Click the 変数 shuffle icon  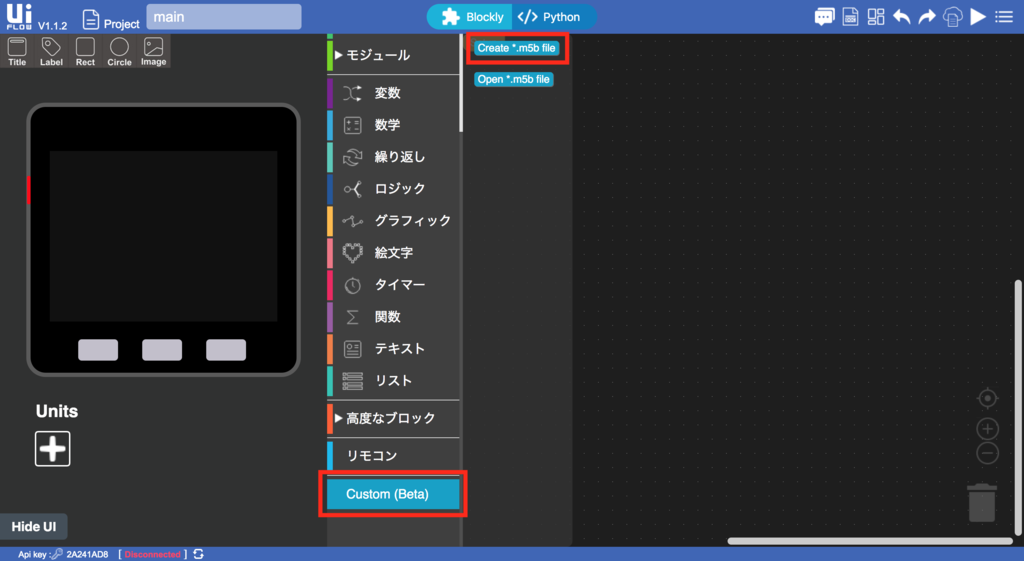click(x=353, y=93)
